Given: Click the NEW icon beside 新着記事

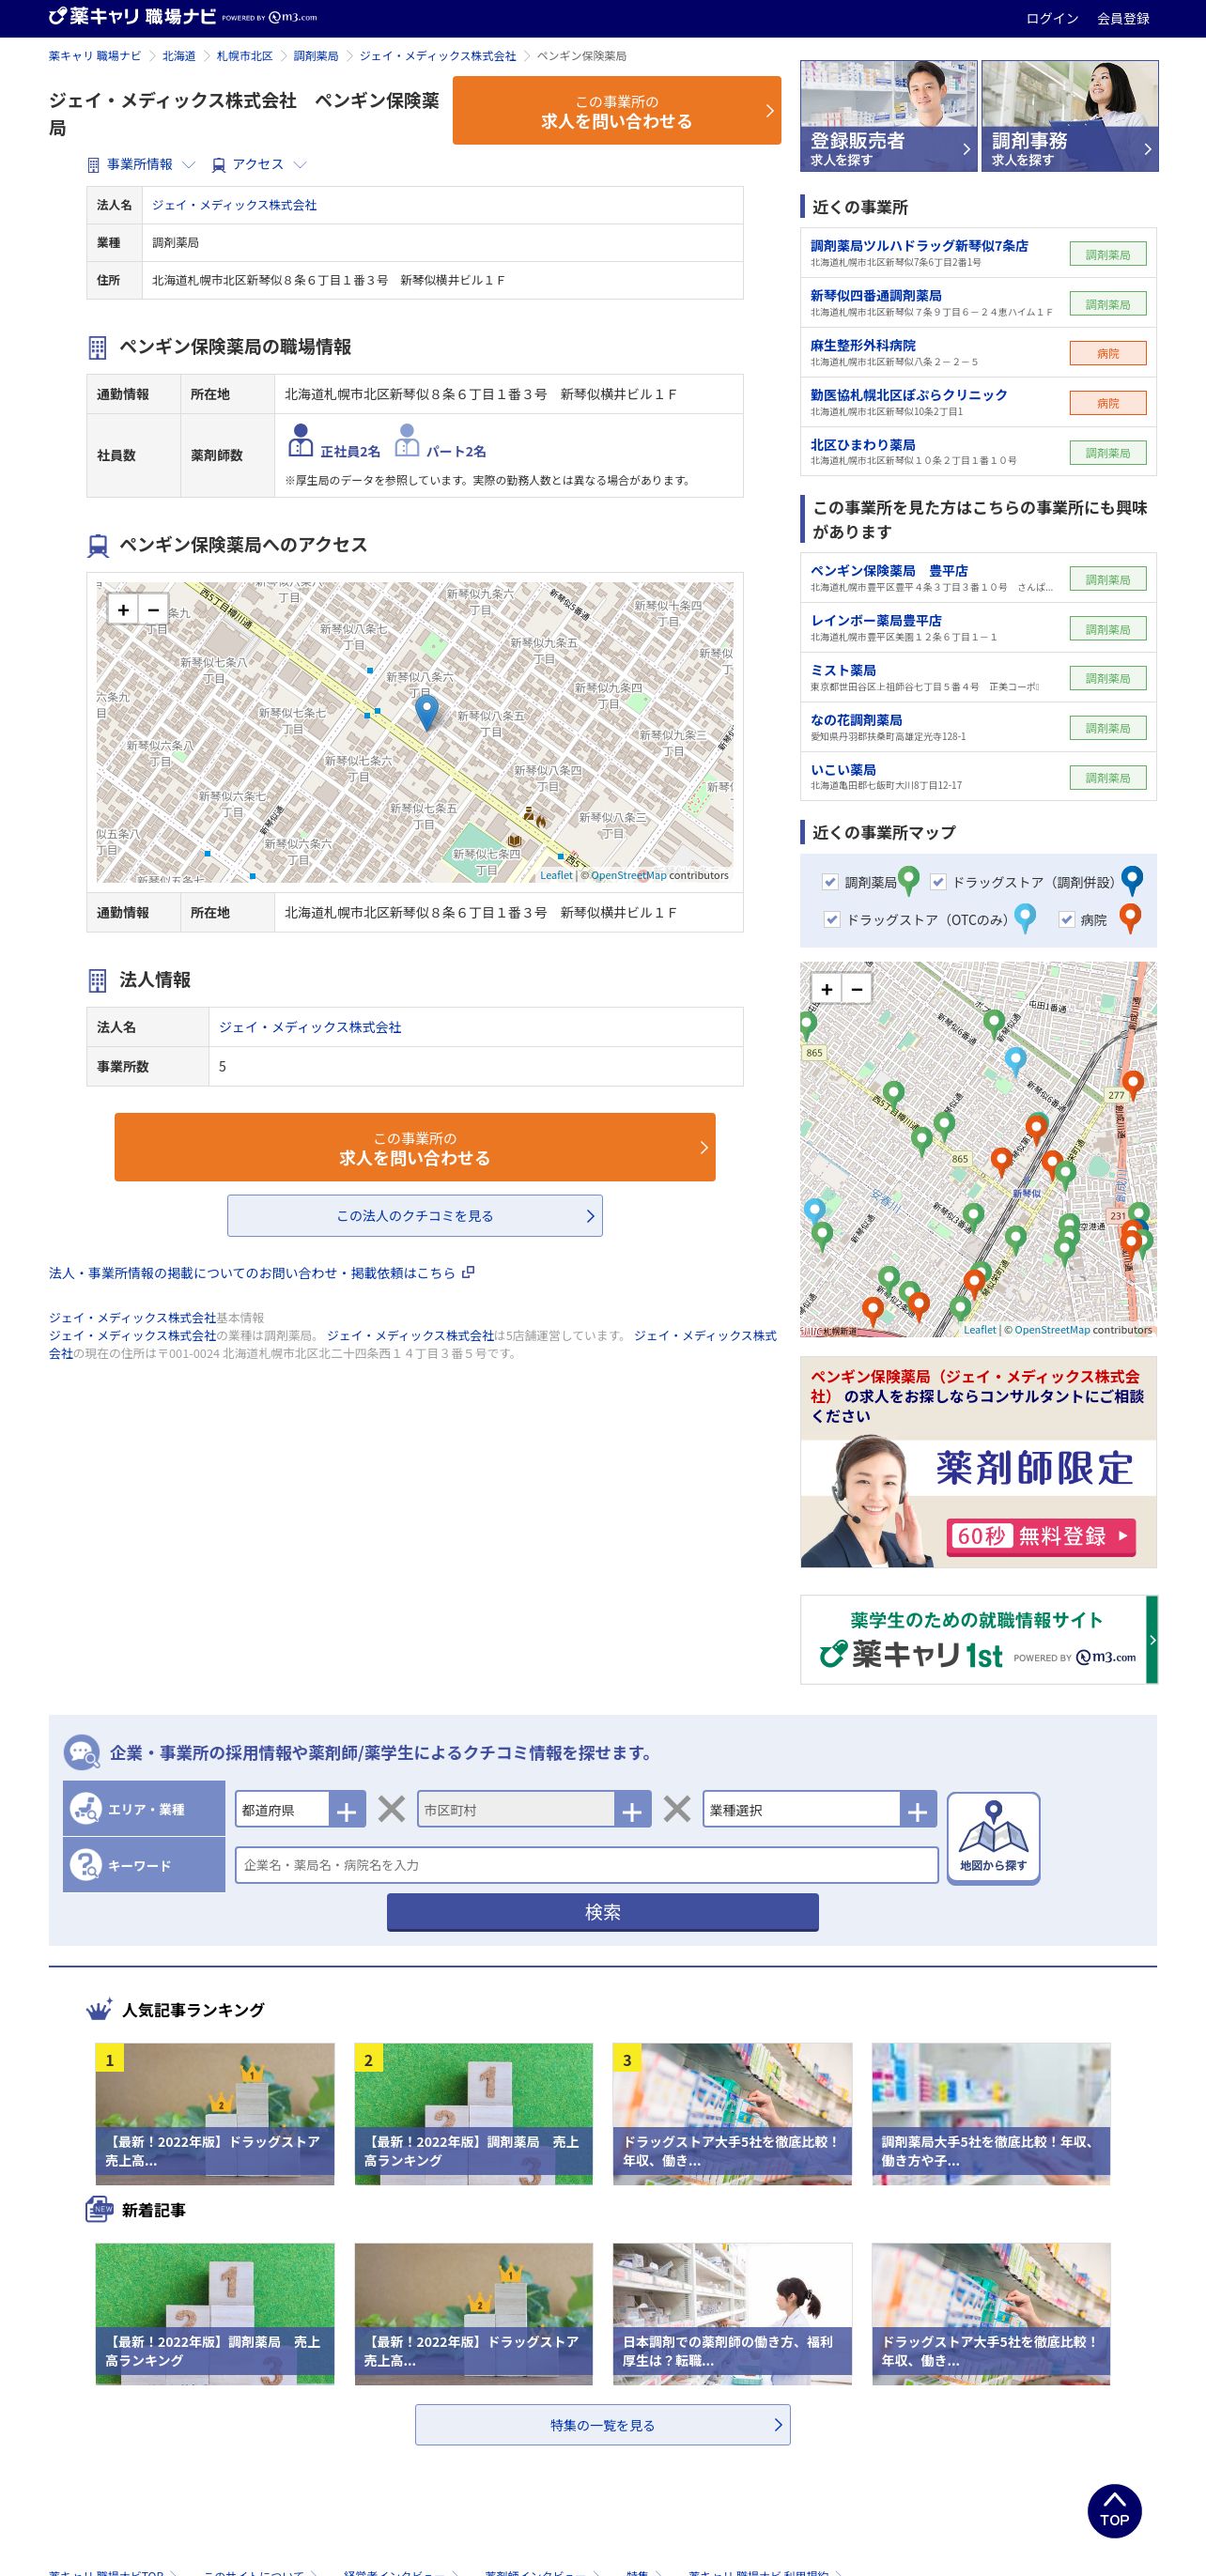Looking at the screenshot, I should click(99, 2209).
